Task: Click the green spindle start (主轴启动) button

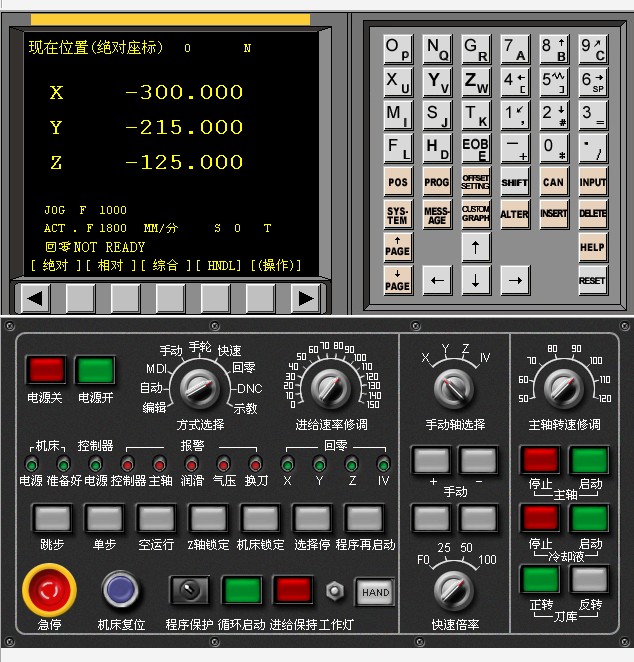Action: coord(589,461)
